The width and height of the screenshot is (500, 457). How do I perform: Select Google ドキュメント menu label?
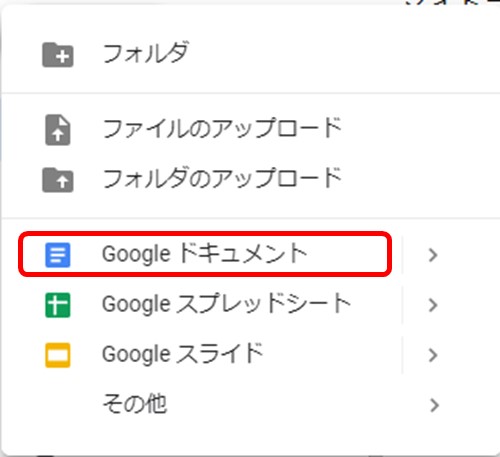coord(204,254)
